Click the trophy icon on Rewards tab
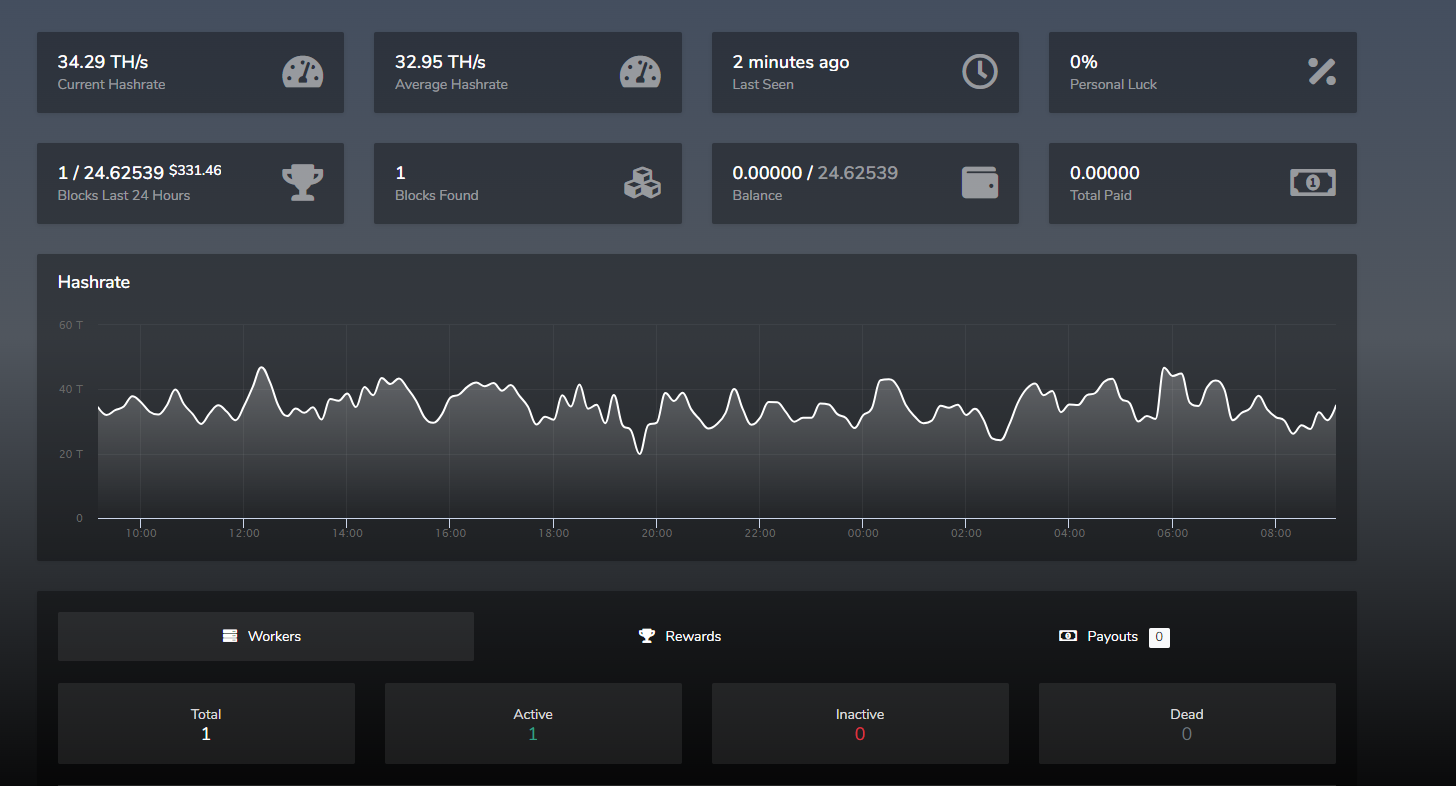Viewport: 1456px width, 786px height. click(647, 636)
